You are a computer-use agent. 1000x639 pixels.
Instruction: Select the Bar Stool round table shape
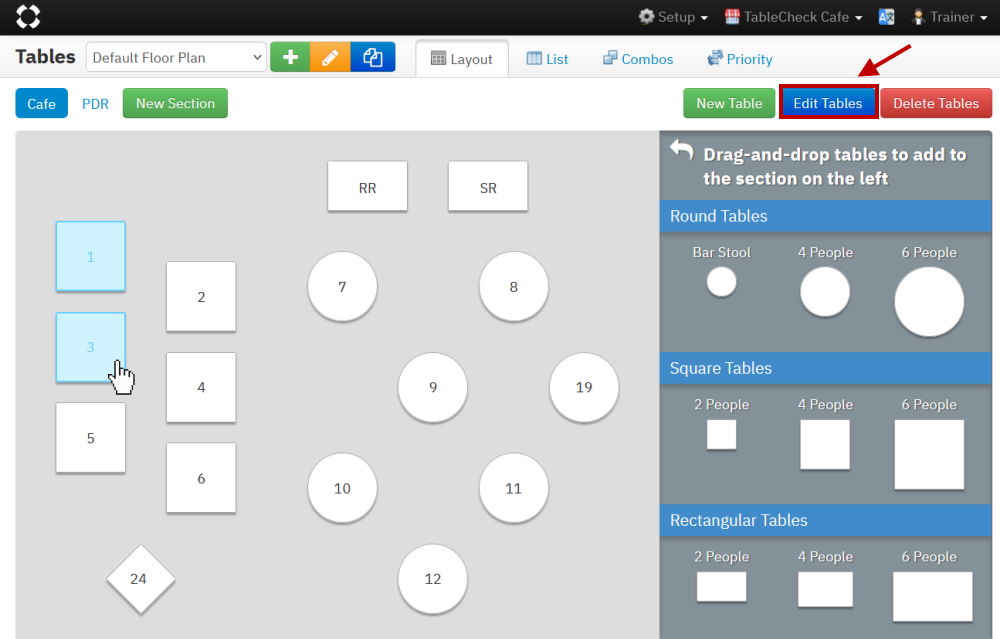721,282
